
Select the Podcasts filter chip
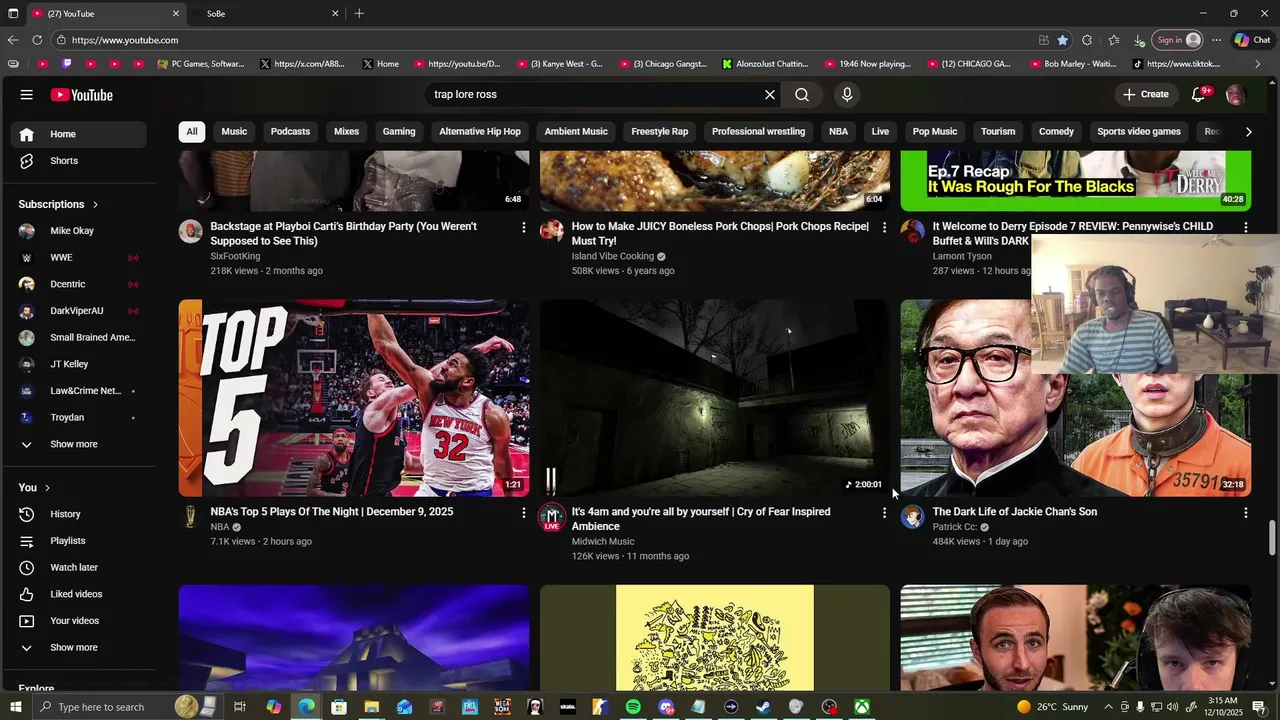[290, 132]
